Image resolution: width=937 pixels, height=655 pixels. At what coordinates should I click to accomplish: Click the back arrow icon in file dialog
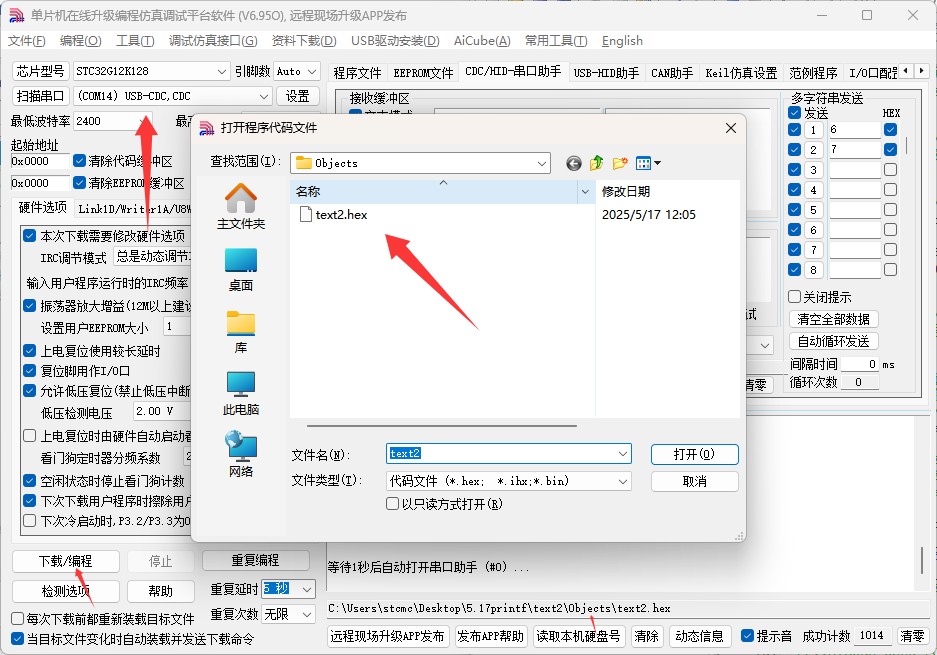[x=574, y=163]
